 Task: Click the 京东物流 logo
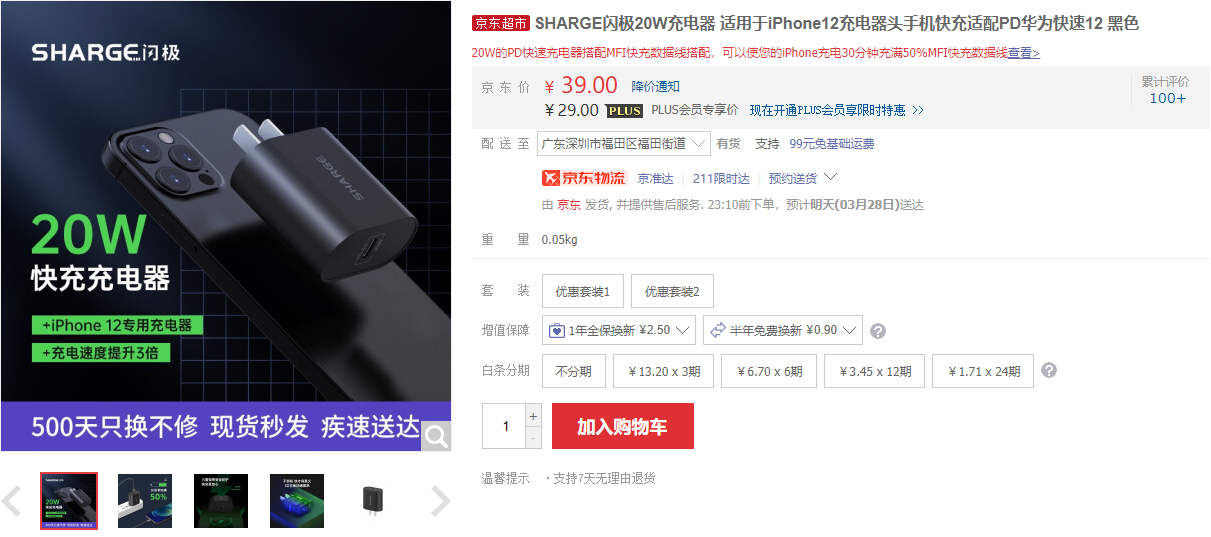click(583, 178)
